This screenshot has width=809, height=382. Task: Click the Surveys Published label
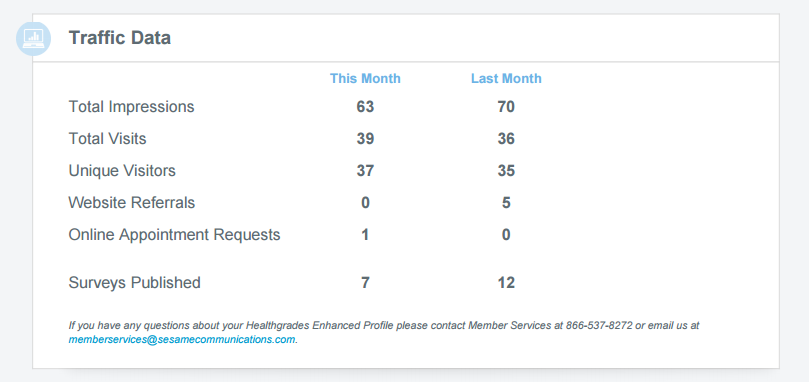(x=135, y=283)
